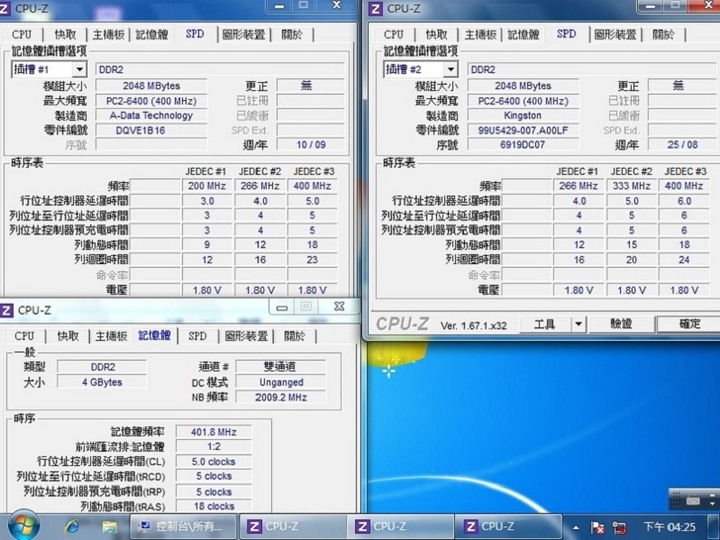Click the 驗證 validate button
The height and width of the screenshot is (540, 720).
621,324
